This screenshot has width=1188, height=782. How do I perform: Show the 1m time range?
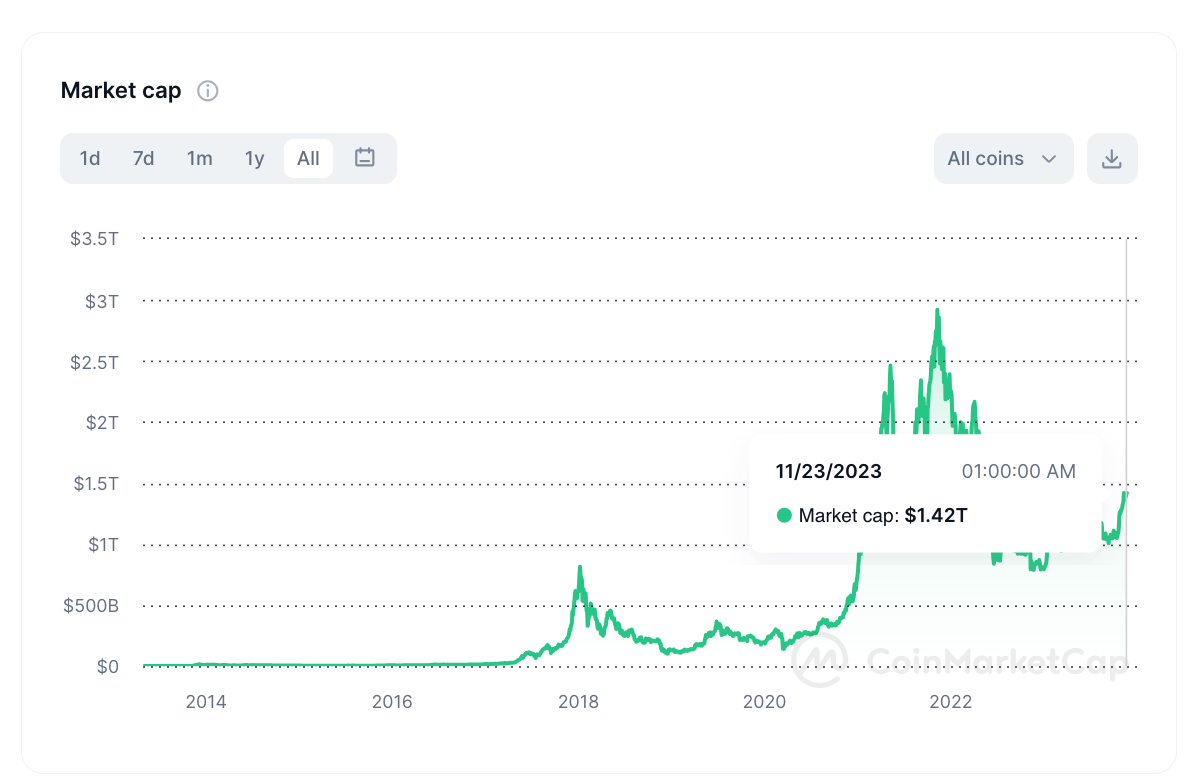click(200, 159)
